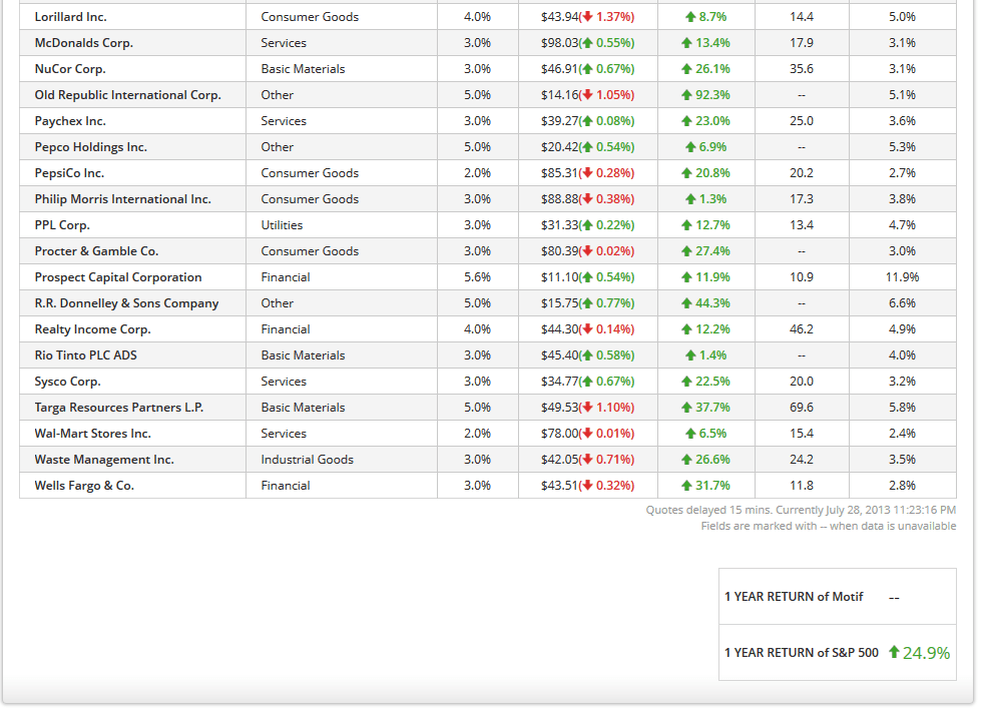
Task: Click the 1 YEAR RETURN of S&P 500 label
Action: [802, 653]
